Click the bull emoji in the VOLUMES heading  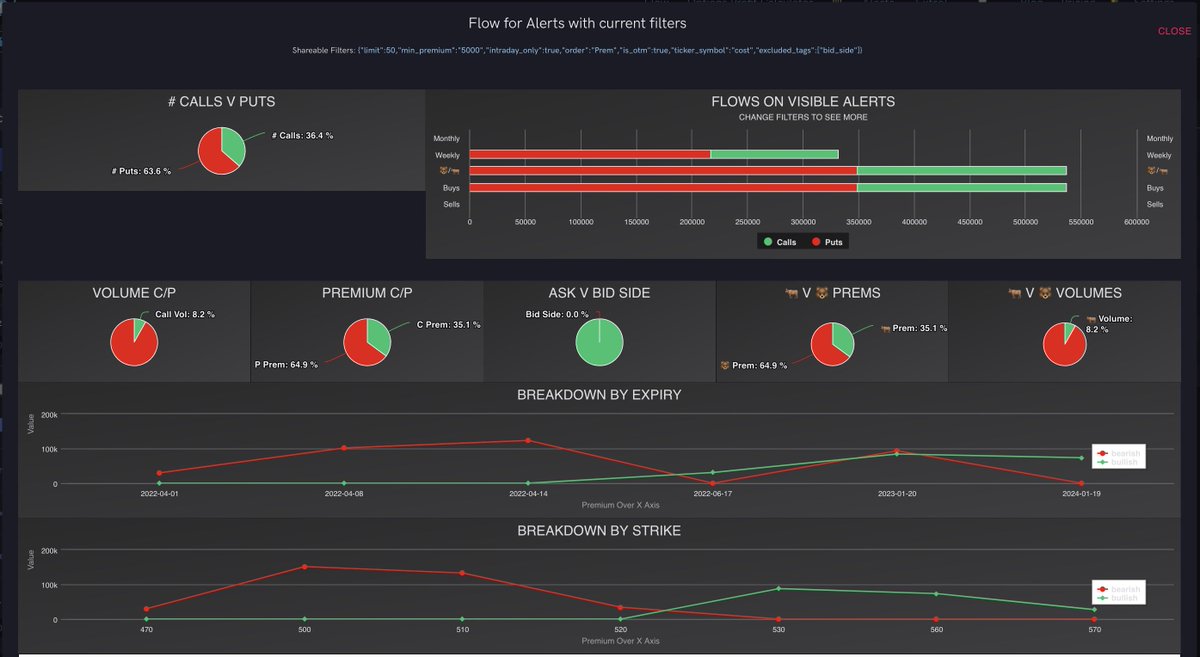point(1016,293)
